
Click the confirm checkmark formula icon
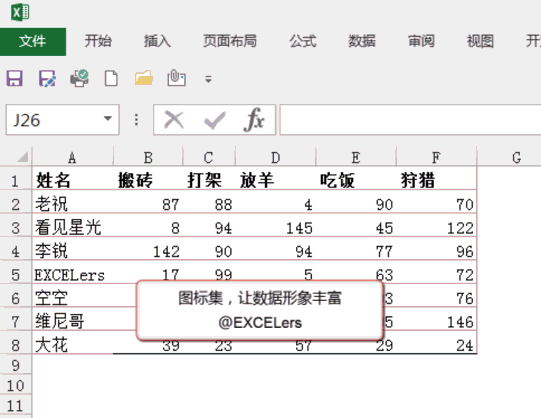[x=215, y=120]
